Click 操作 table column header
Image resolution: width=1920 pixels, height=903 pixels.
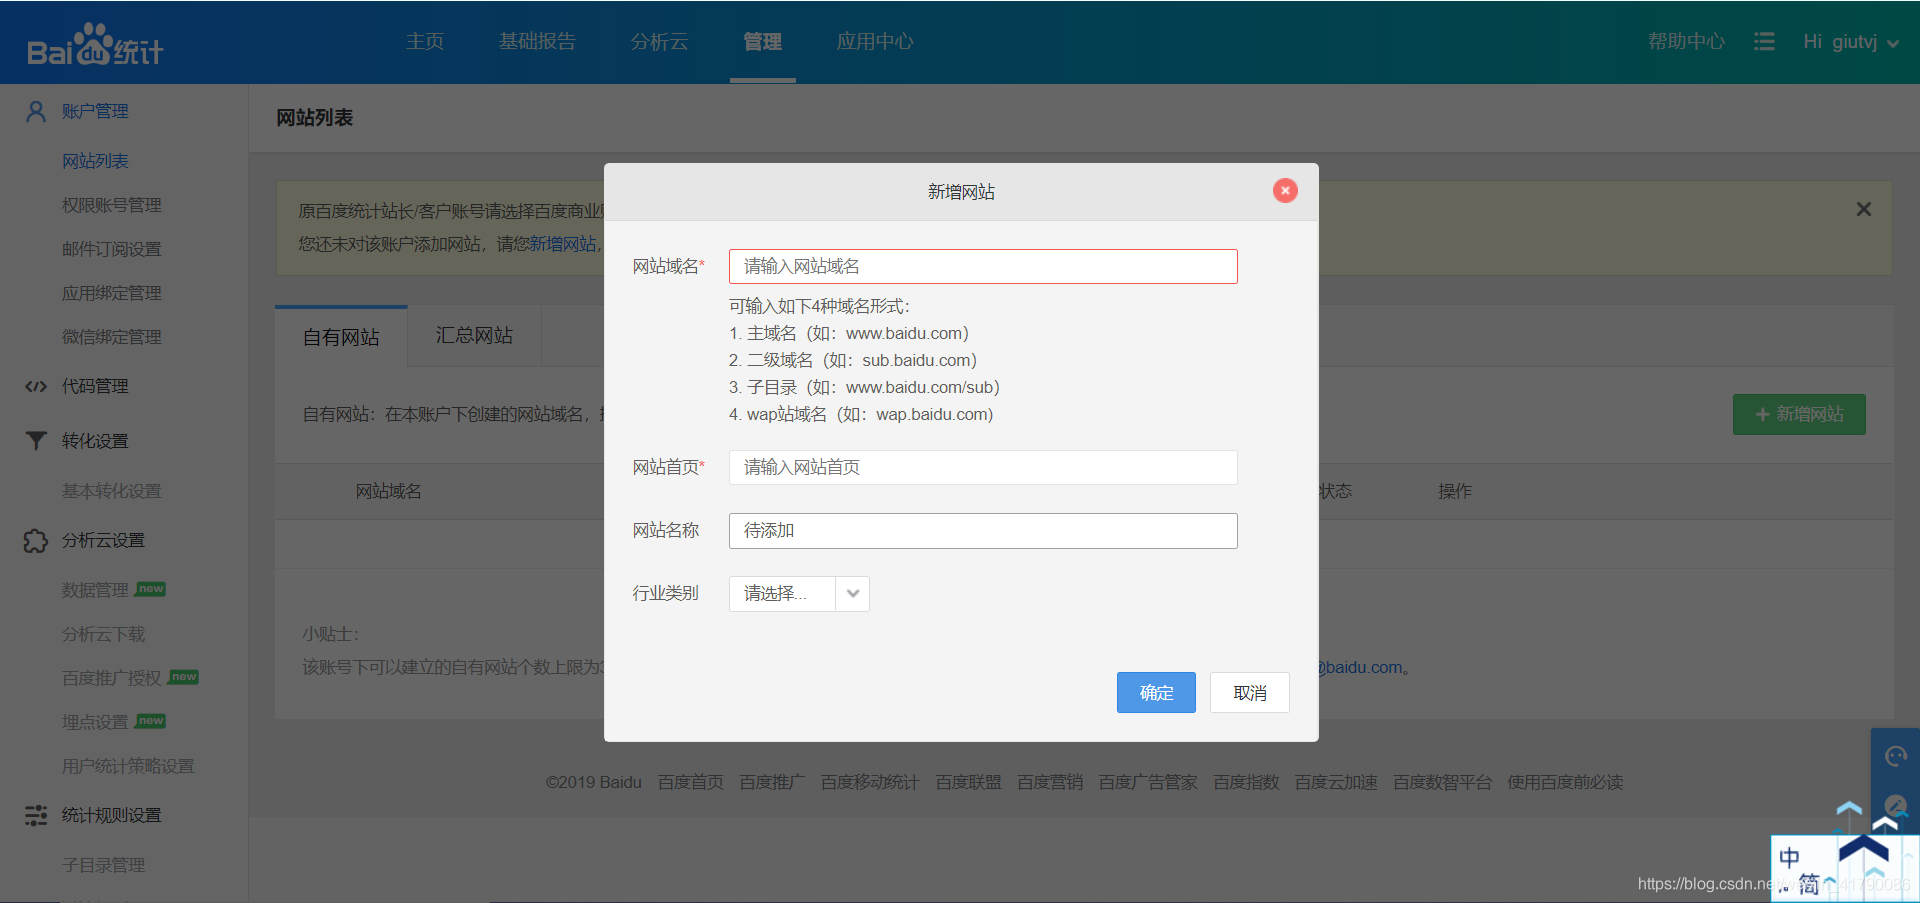pos(1454,491)
